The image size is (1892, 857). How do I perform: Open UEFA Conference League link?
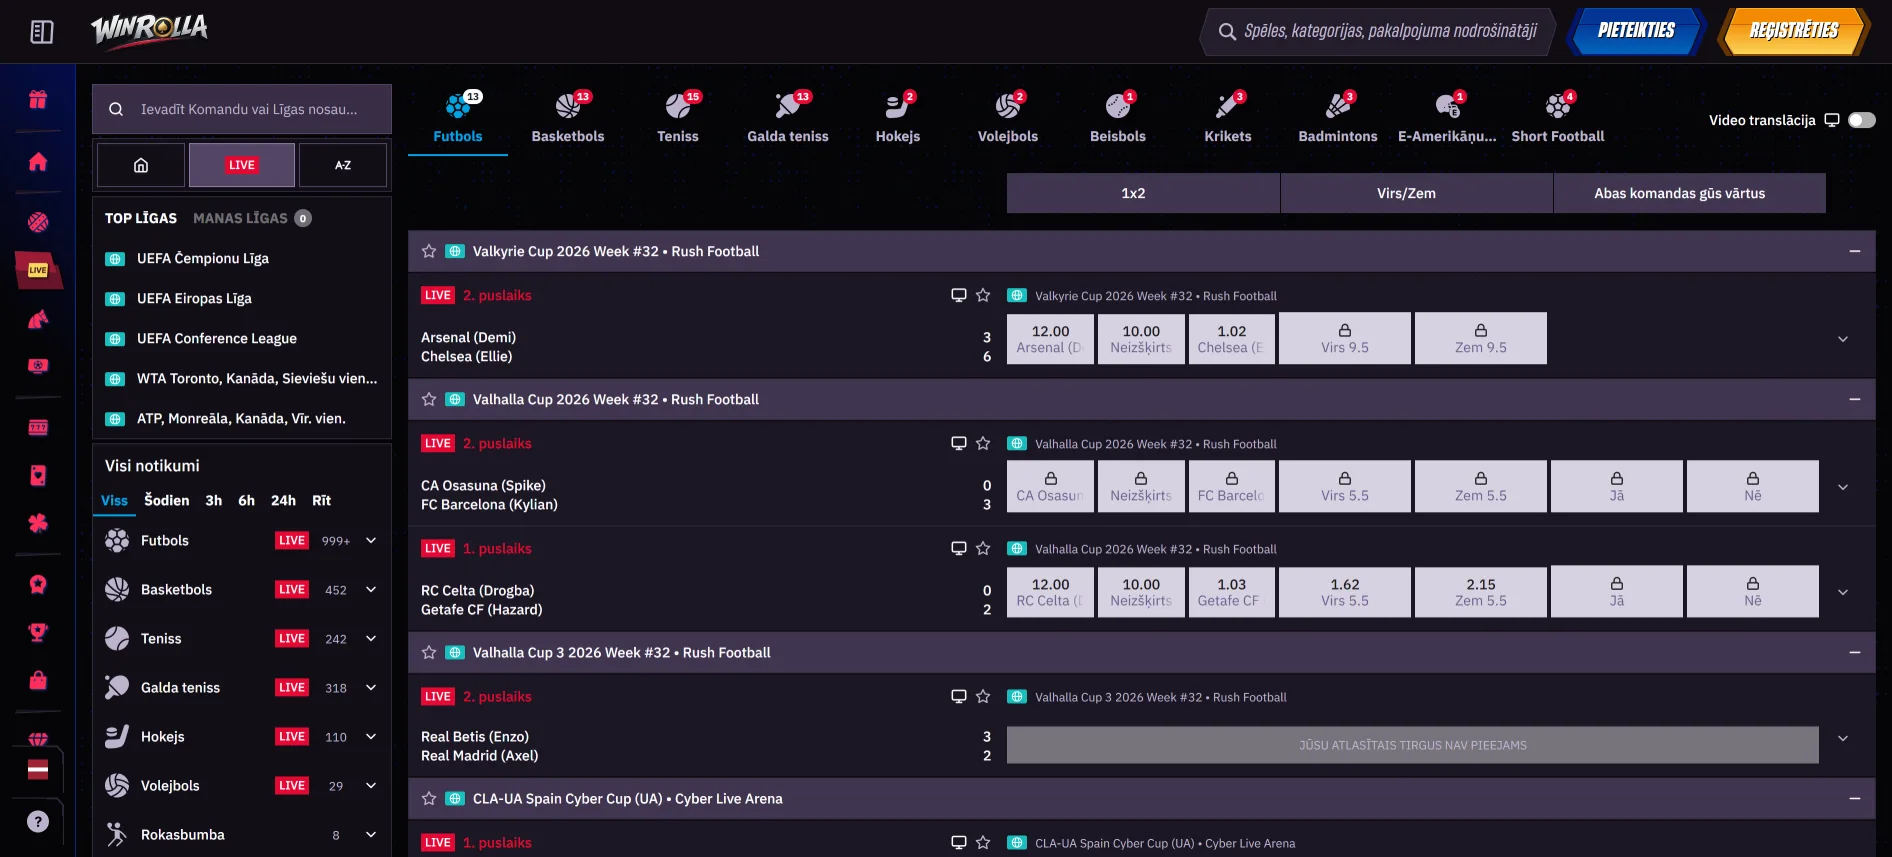(217, 338)
